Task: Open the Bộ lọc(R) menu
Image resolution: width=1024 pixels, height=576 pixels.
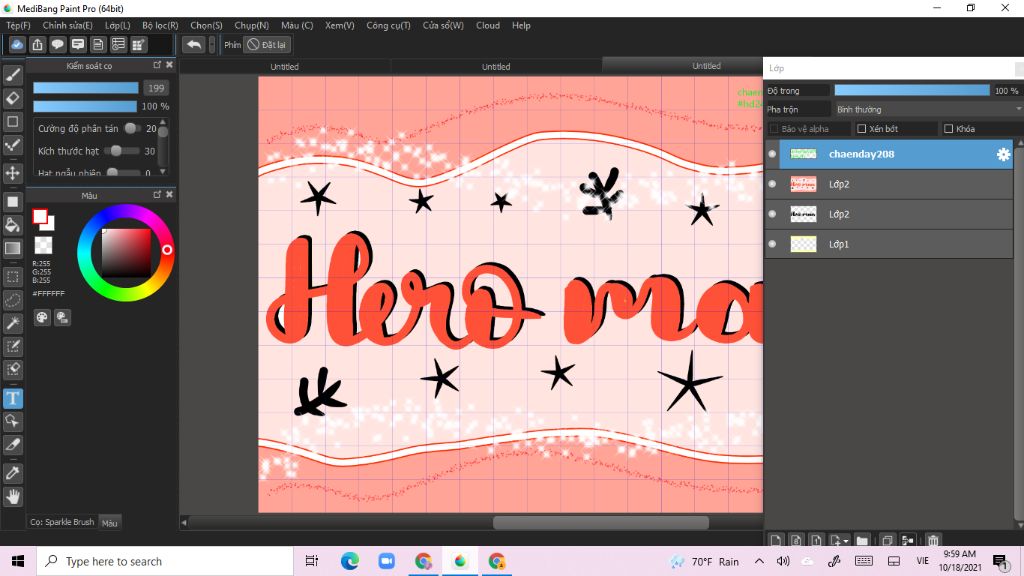Action: pos(160,25)
